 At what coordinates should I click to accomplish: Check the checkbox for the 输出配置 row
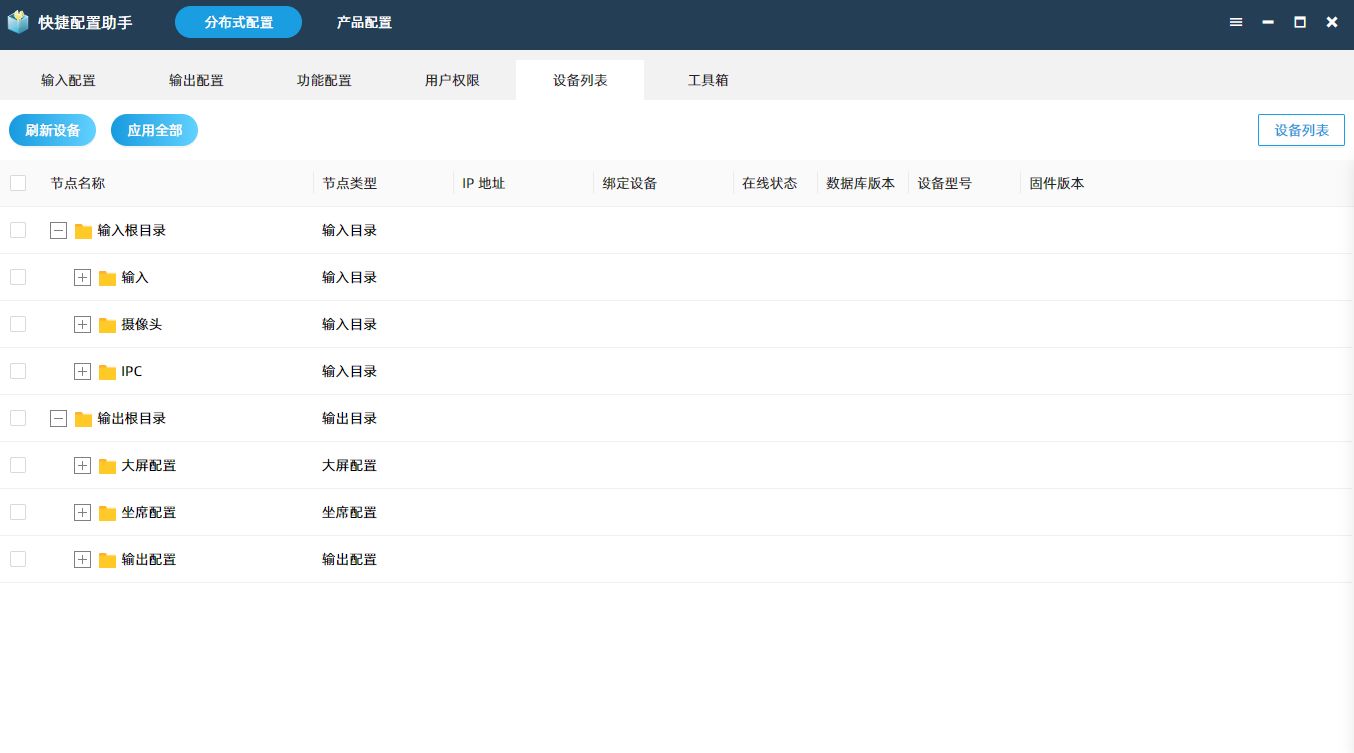click(x=18, y=559)
